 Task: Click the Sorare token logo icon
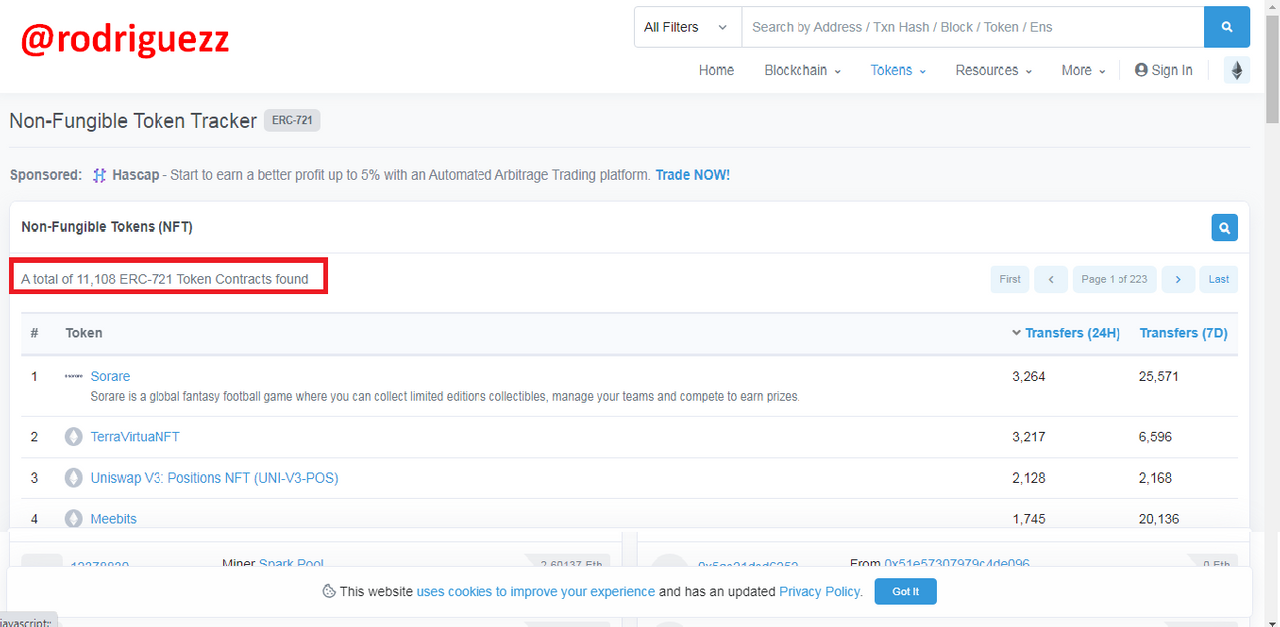click(x=73, y=376)
